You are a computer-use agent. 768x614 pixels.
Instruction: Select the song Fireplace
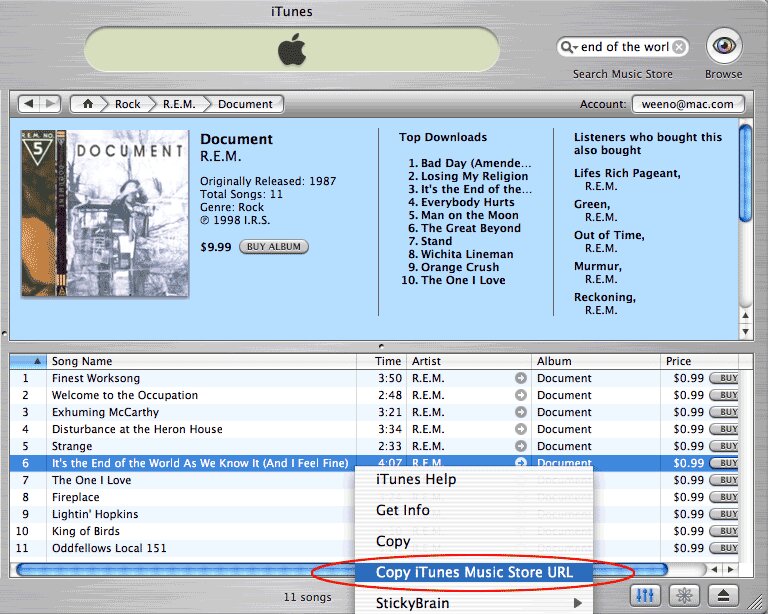75,497
